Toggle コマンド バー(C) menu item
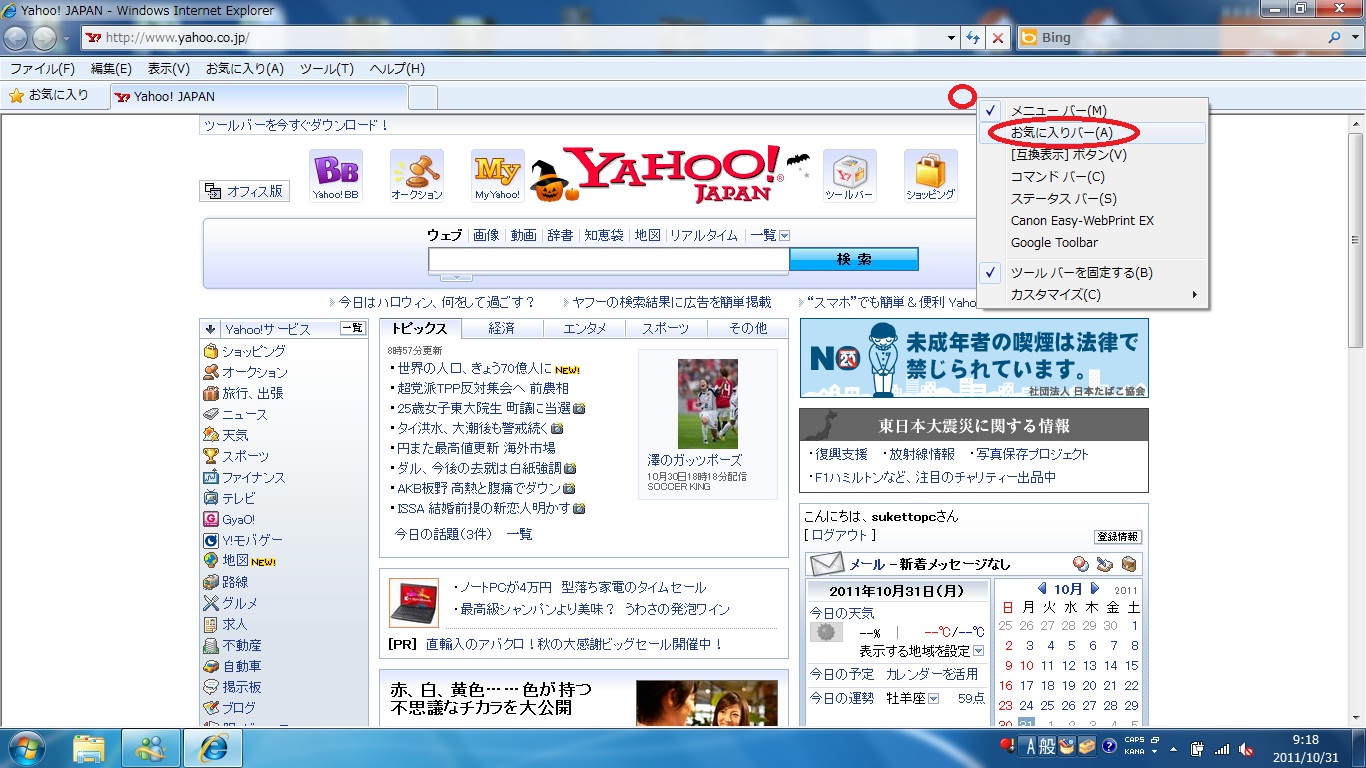Viewport: 1366px width, 768px height. (1092, 176)
